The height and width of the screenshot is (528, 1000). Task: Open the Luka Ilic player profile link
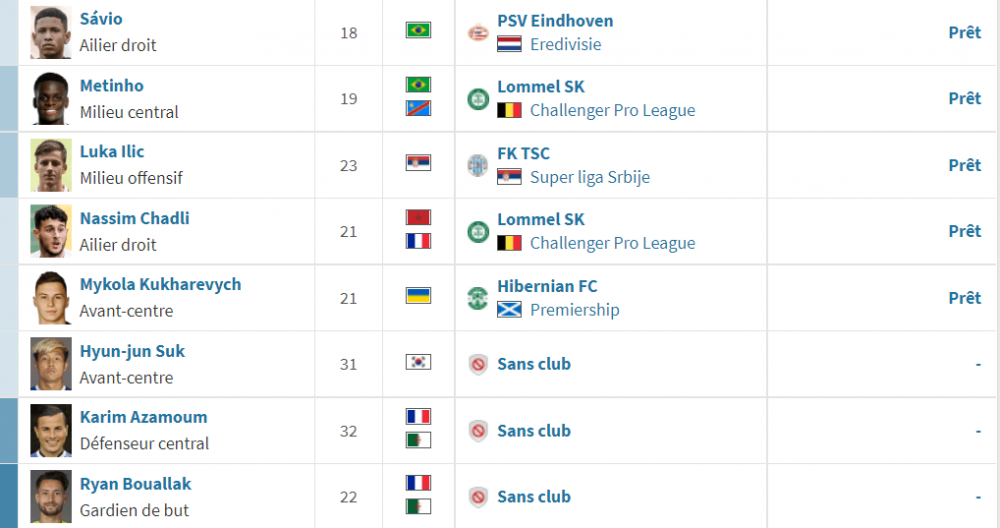pos(112,152)
